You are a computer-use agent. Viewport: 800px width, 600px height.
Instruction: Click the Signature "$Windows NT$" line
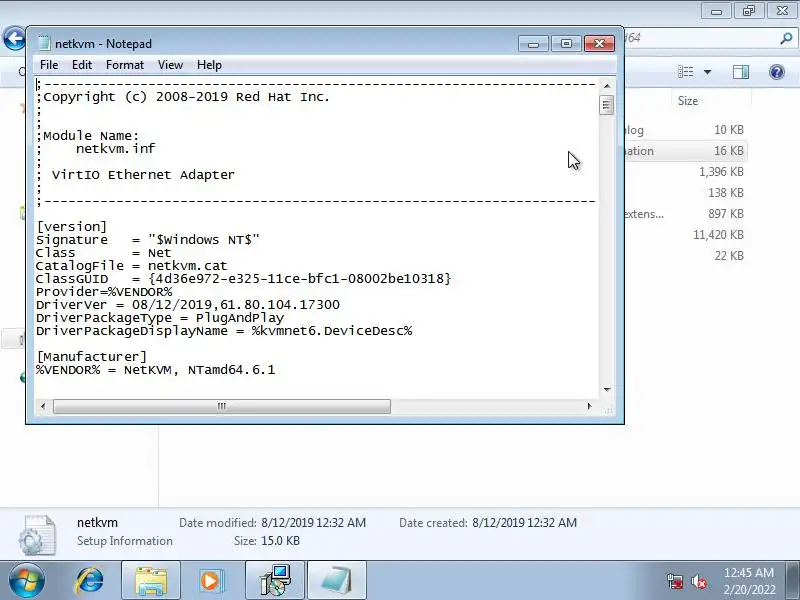[x=147, y=240]
